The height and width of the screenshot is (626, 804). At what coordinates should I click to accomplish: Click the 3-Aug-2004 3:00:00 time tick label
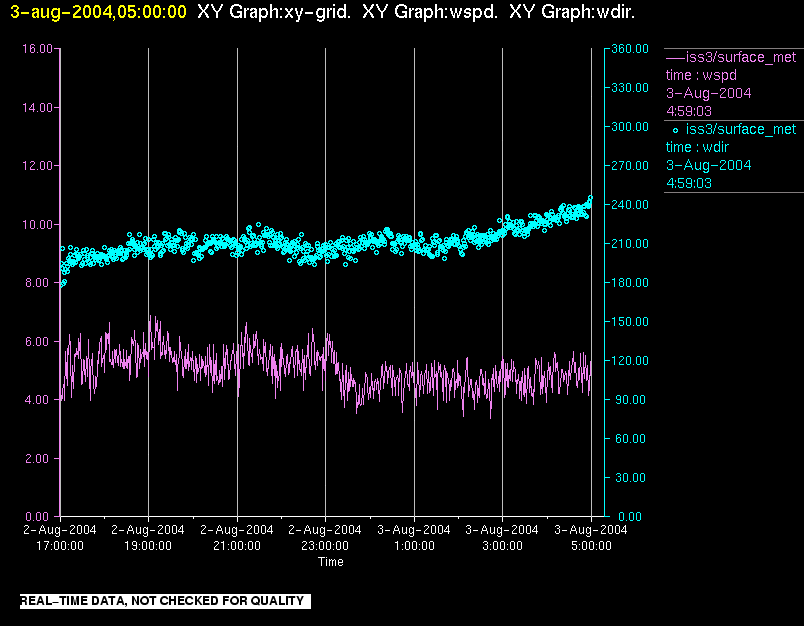point(502,538)
